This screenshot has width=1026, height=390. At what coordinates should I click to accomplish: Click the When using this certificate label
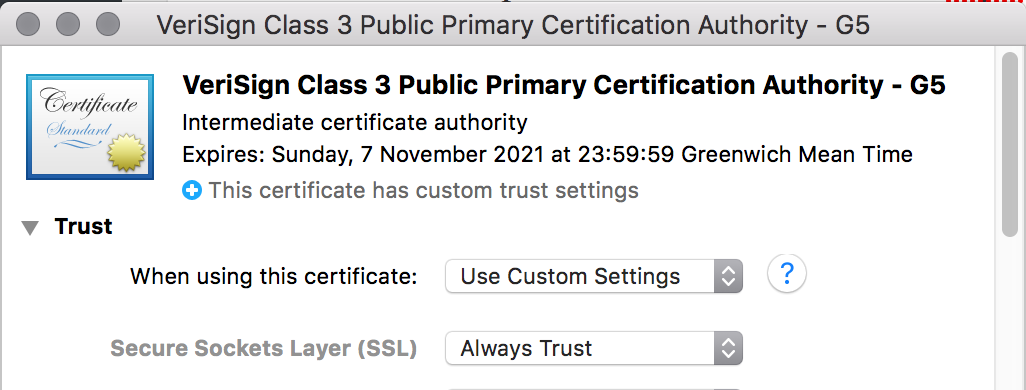tap(274, 277)
